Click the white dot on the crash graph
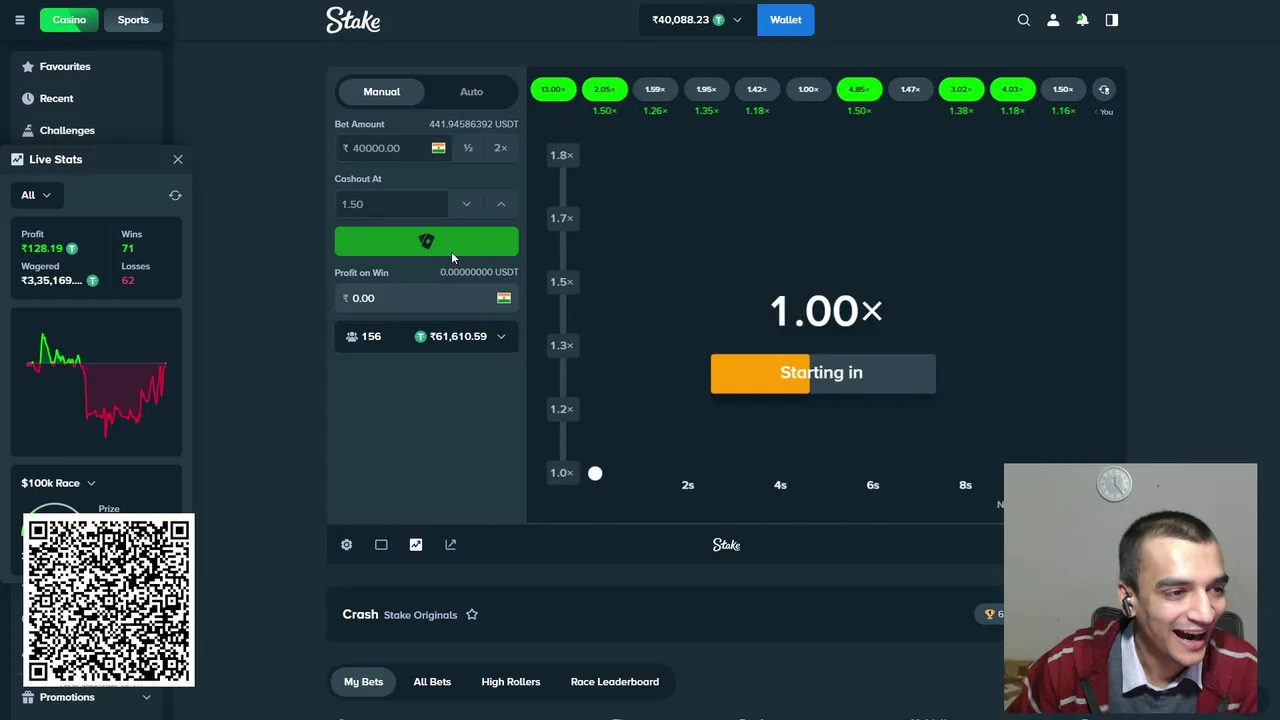 (x=595, y=473)
